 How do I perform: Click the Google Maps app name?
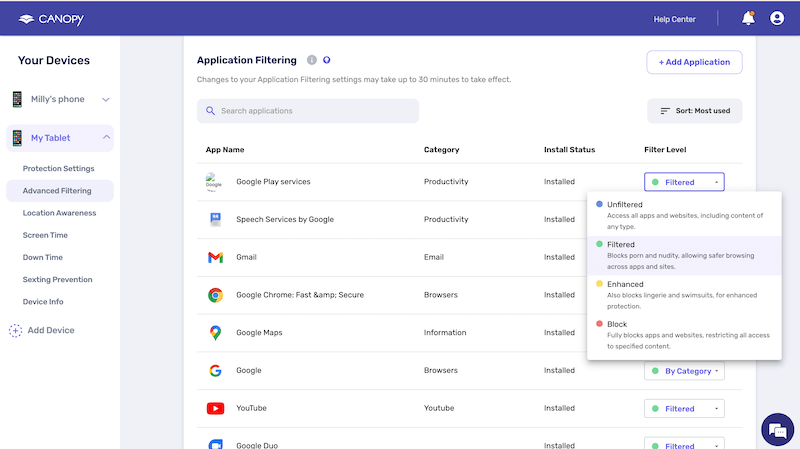(x=259, y=333)
